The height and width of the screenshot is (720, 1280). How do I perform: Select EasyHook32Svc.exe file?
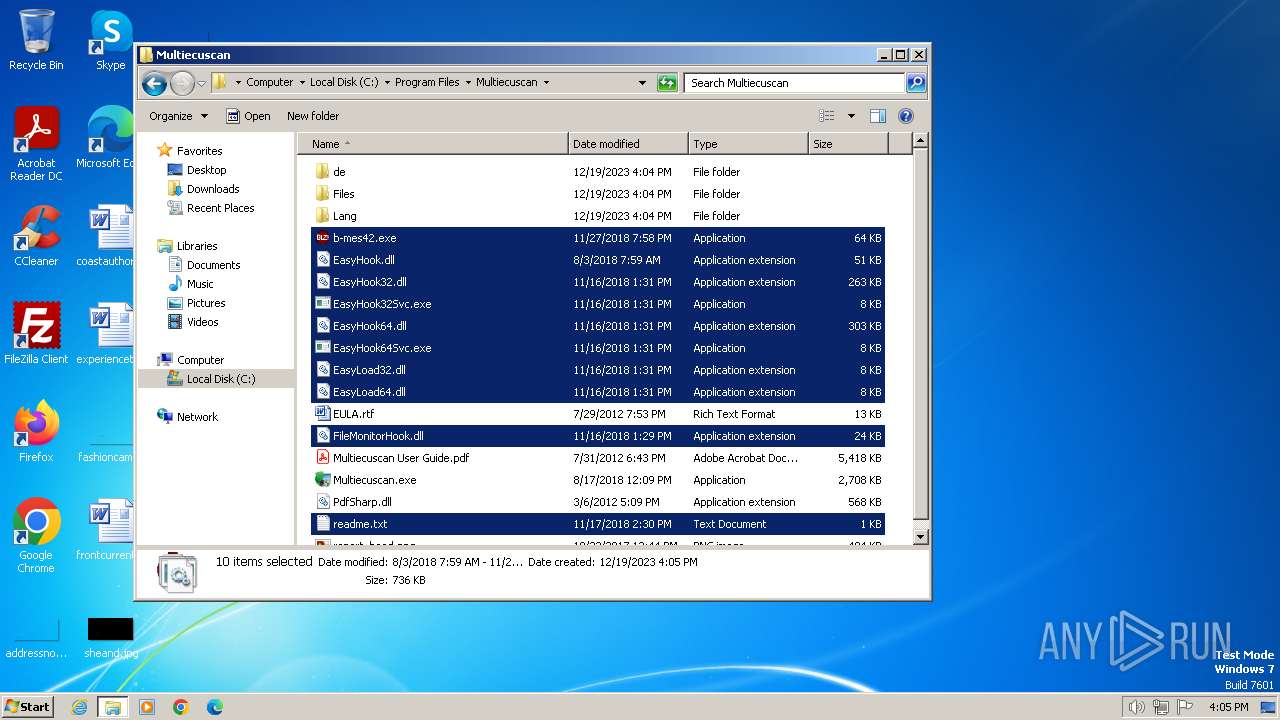(598, 304)
